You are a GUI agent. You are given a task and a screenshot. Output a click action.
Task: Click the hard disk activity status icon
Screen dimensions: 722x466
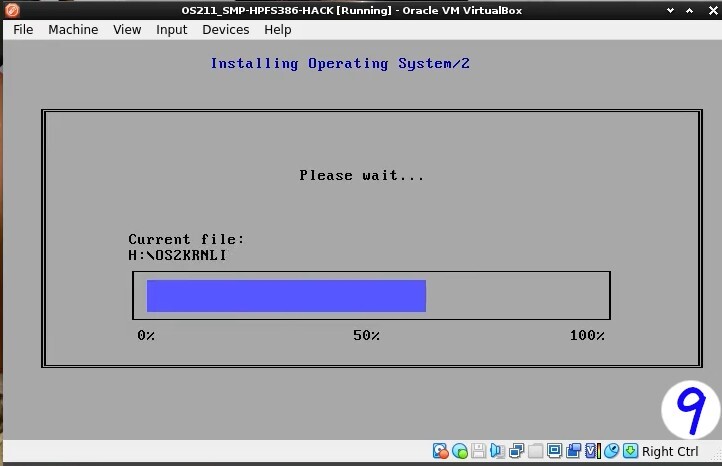441,451
